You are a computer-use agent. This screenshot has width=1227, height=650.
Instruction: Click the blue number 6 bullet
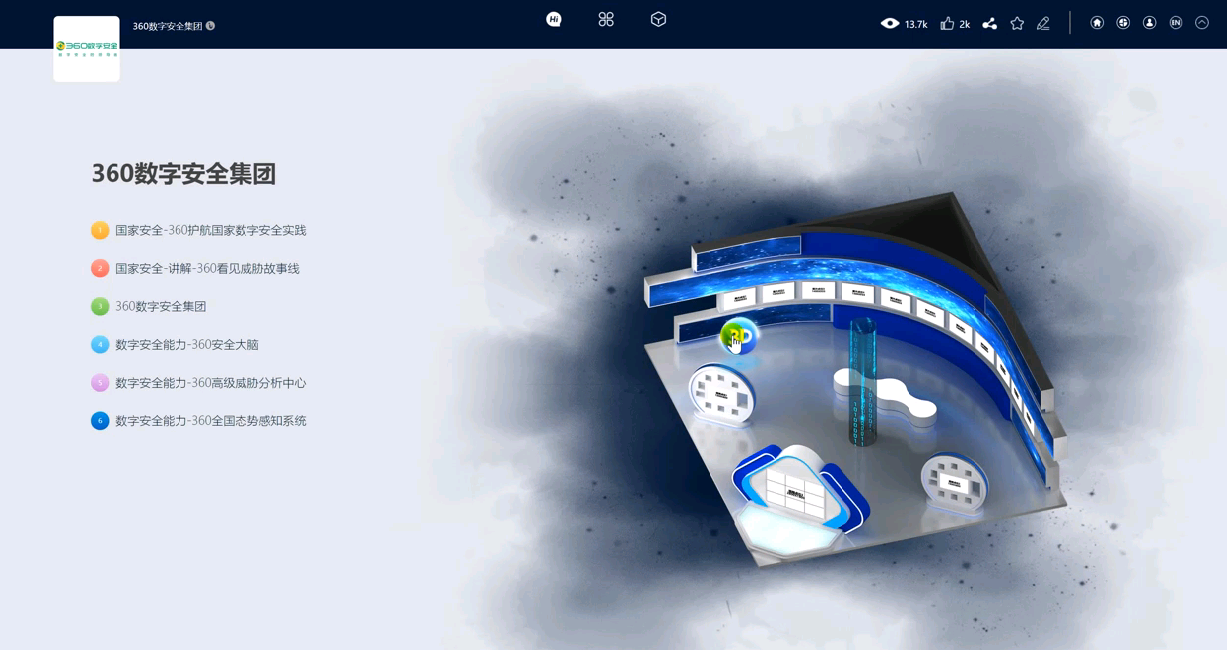pos(100,420)
